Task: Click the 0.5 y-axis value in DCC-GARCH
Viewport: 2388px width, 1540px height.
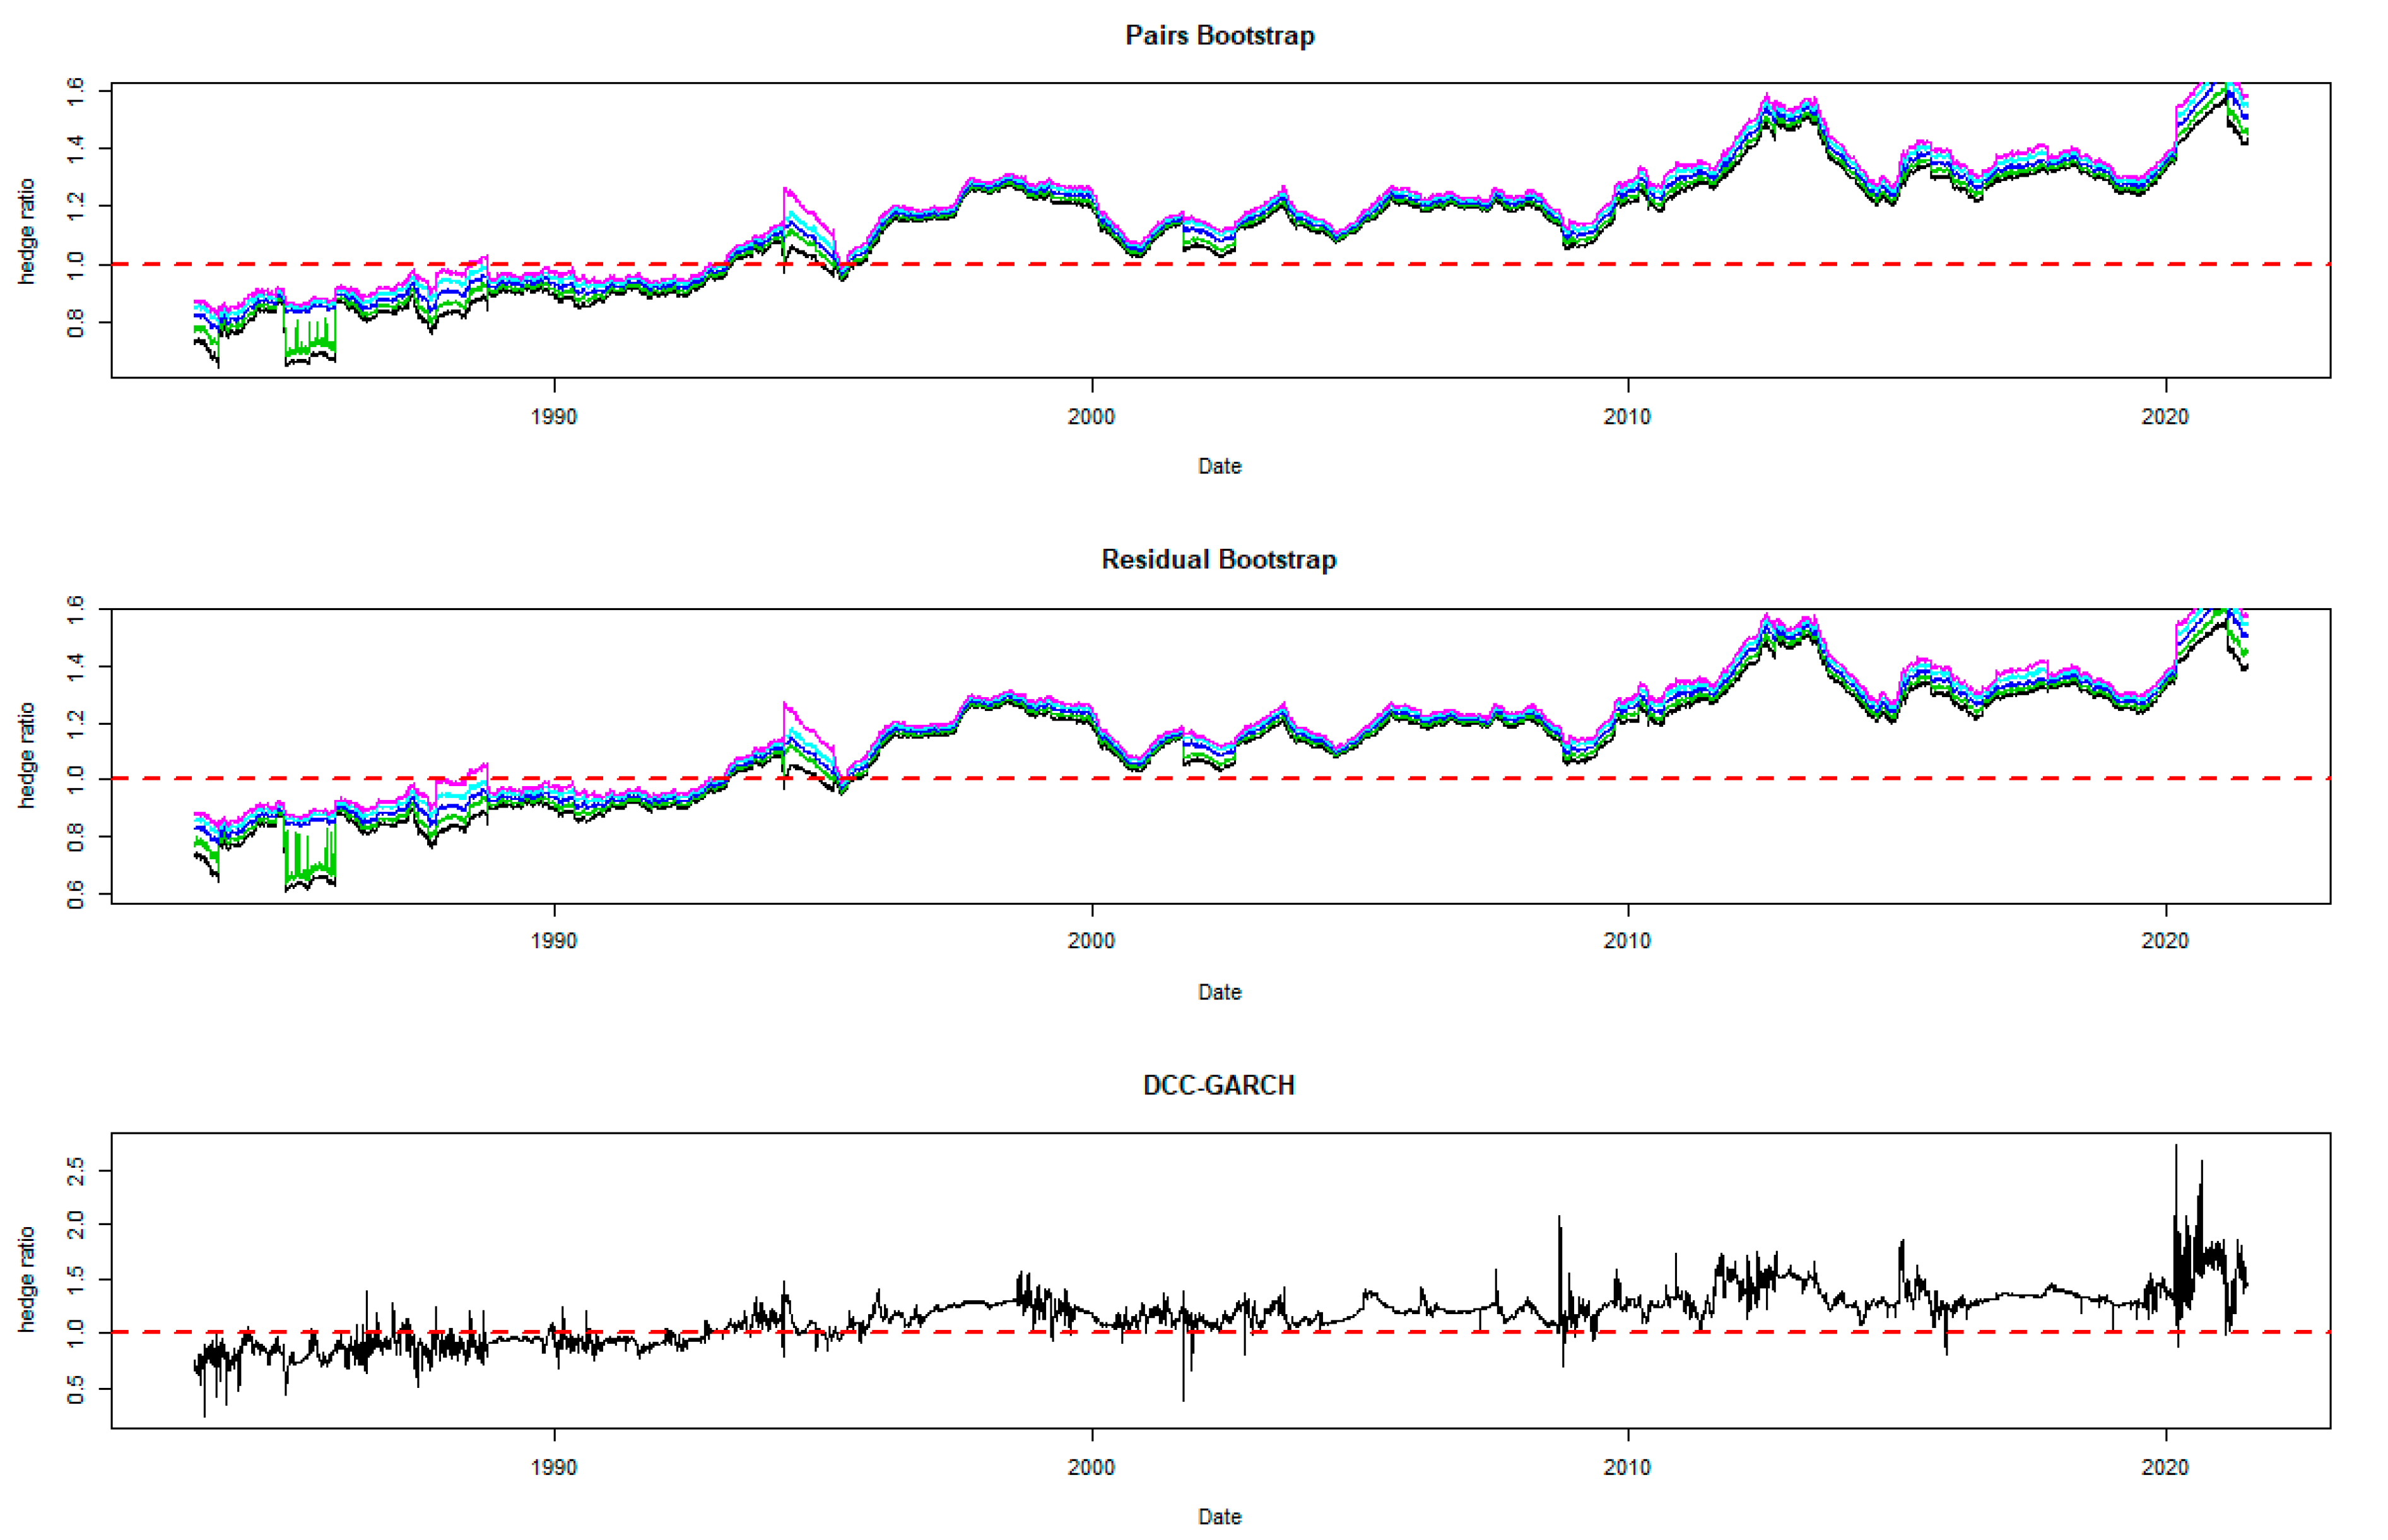Action: pos(76,1389)
